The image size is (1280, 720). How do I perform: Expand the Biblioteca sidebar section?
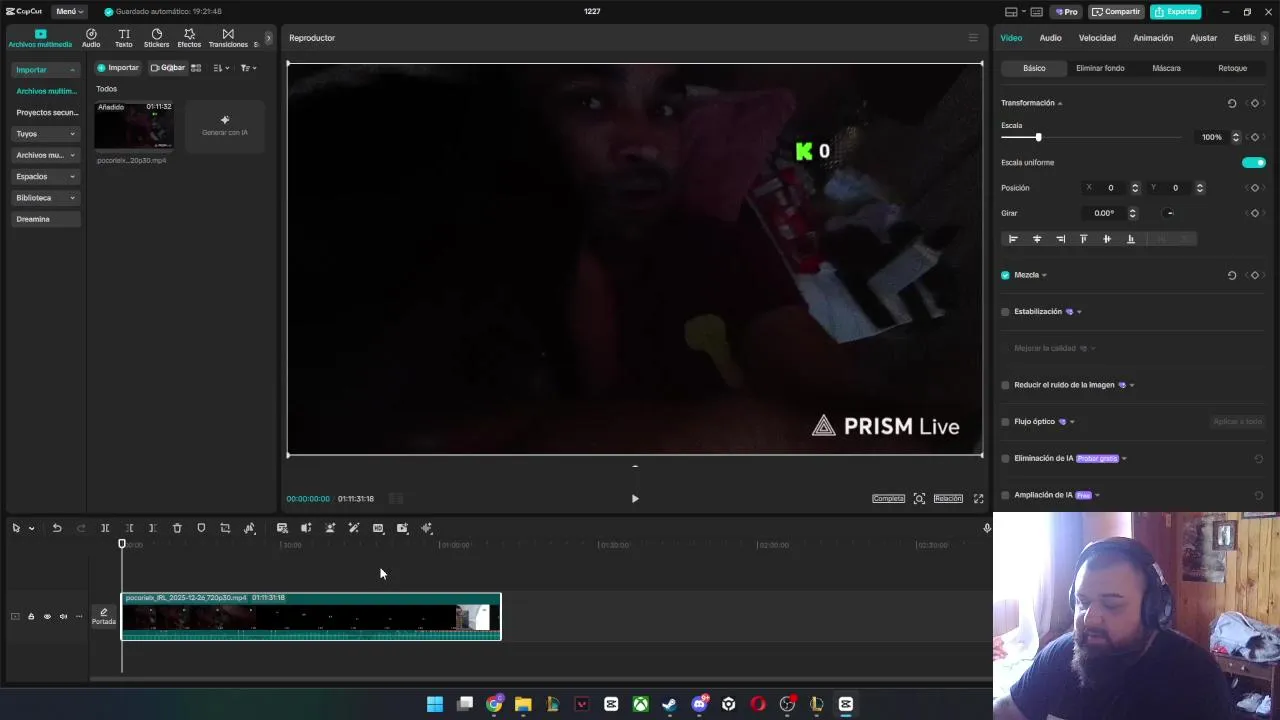coord(45,198)
